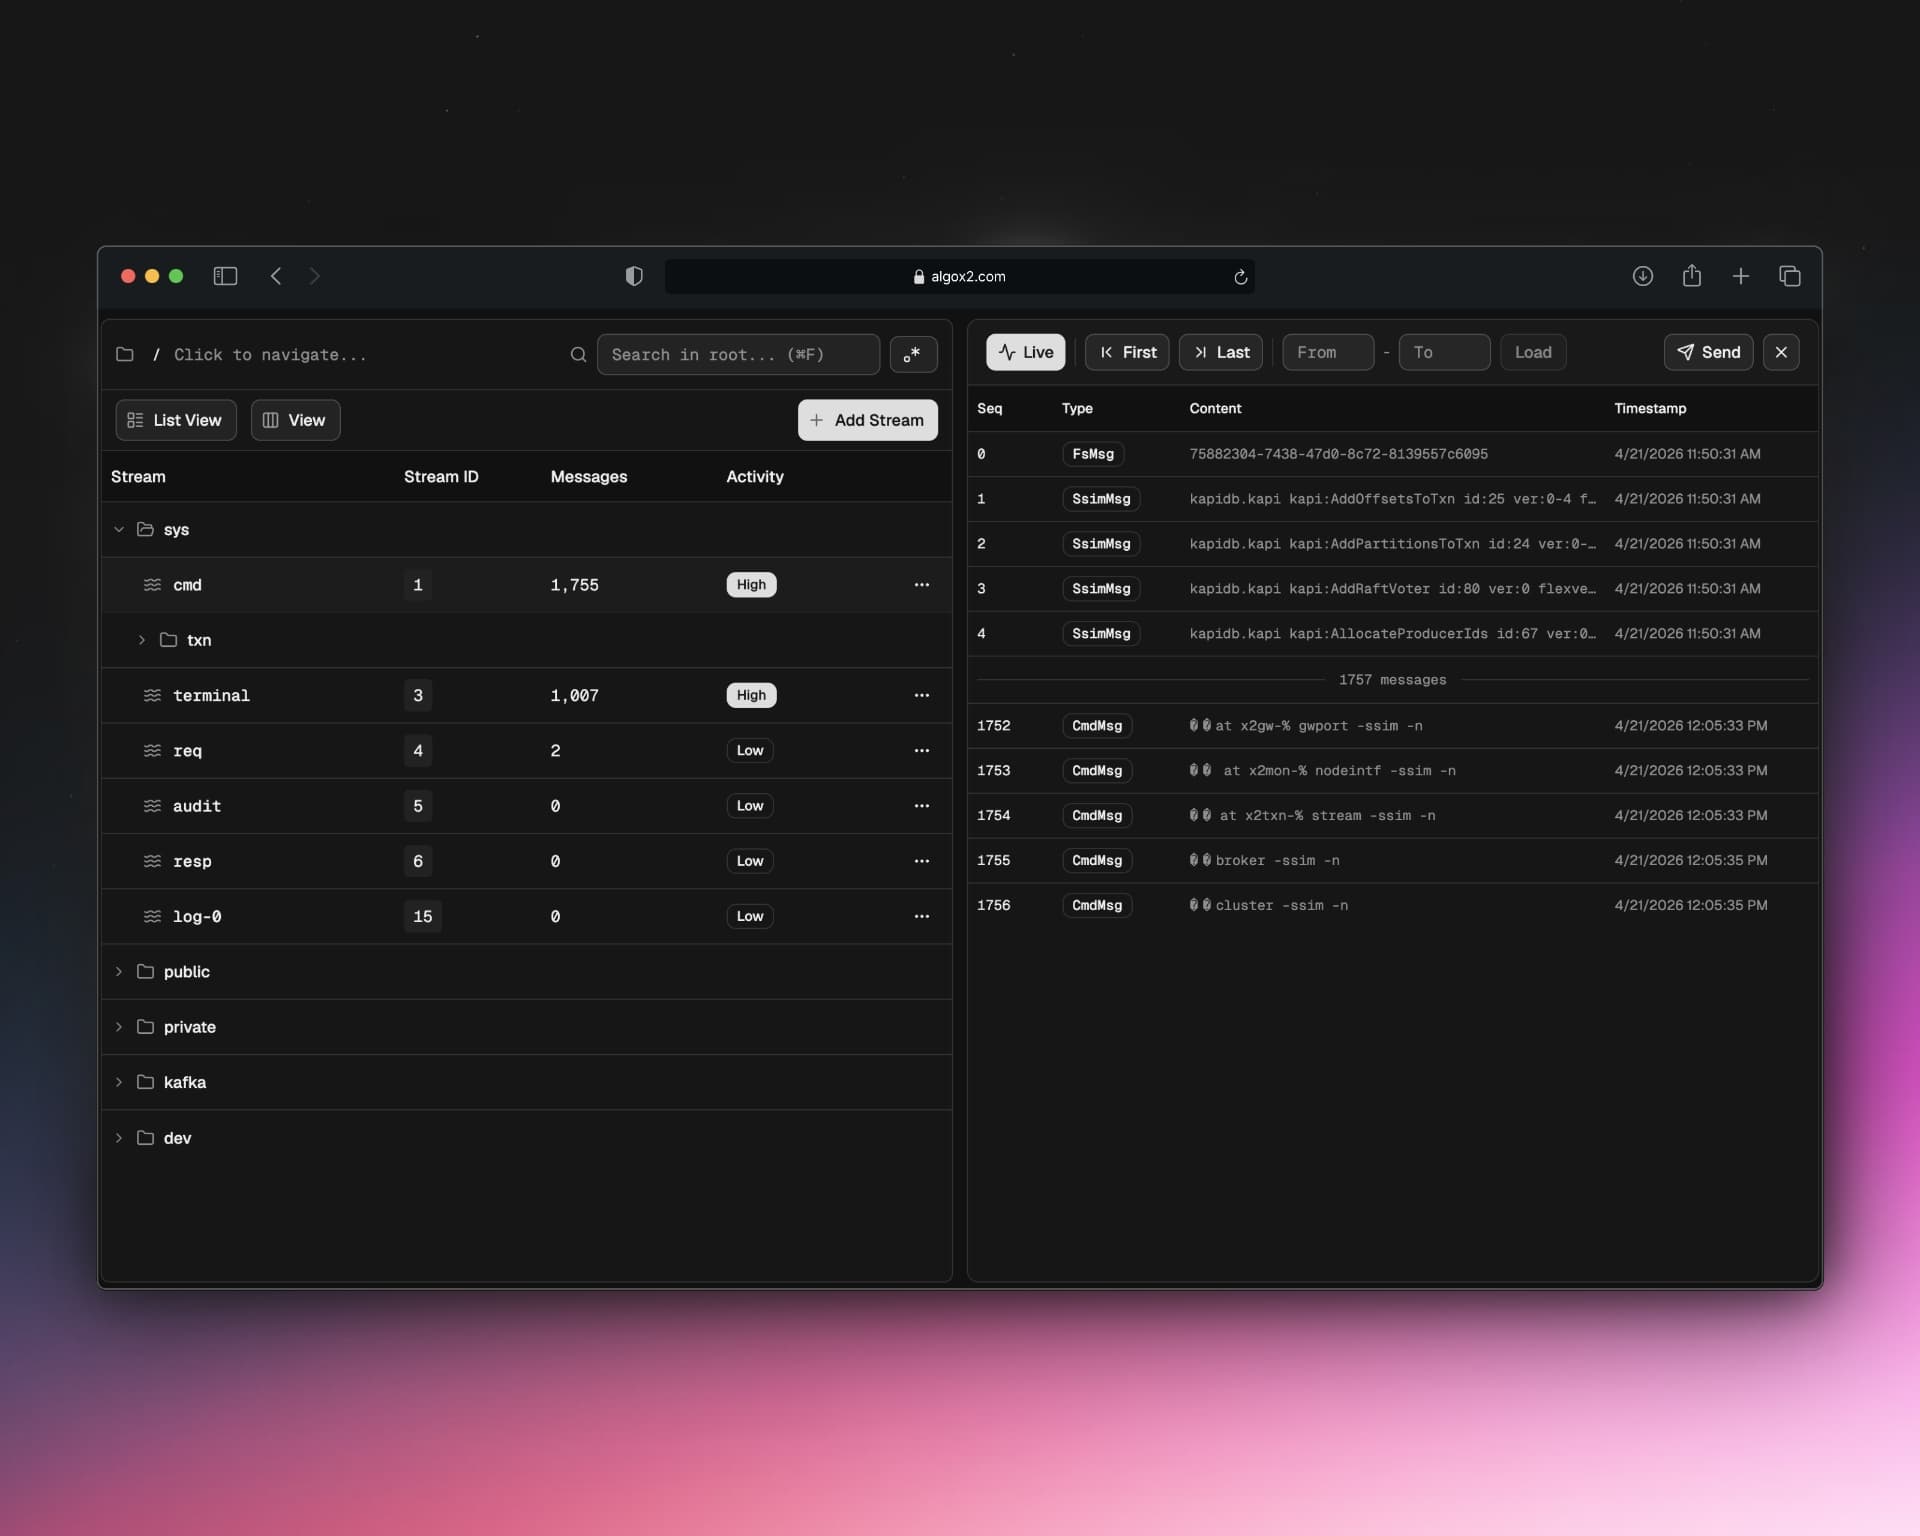
Task: Click the Stream ID column header
Action: click(x=441, y=477)
